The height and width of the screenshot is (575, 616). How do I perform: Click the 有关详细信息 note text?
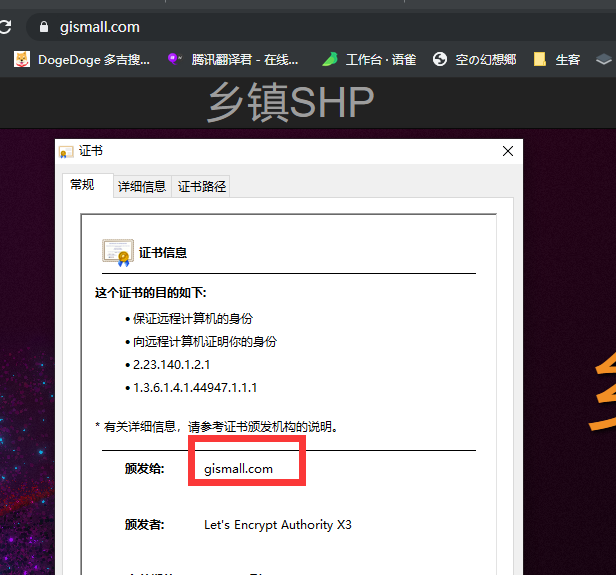(216, 427)
